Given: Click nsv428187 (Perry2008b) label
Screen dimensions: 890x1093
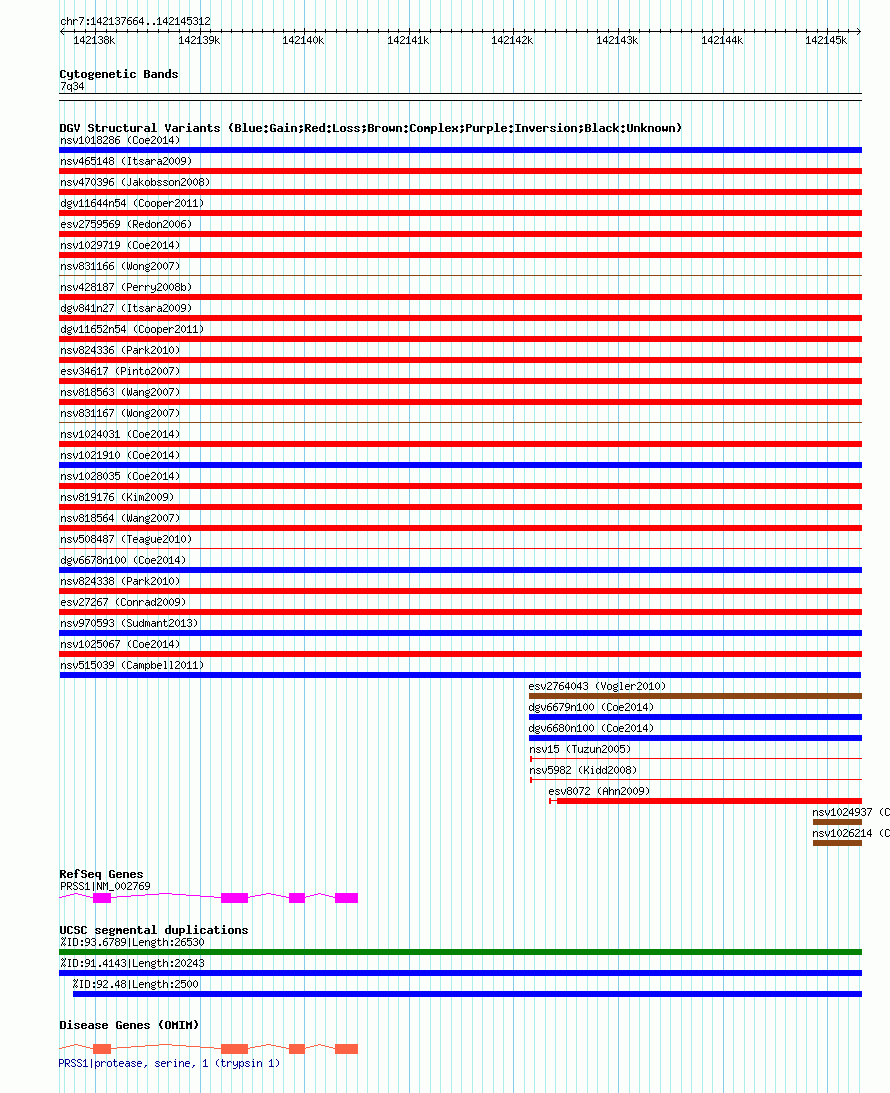Looking at the screenshot, I should pos(125,286).
